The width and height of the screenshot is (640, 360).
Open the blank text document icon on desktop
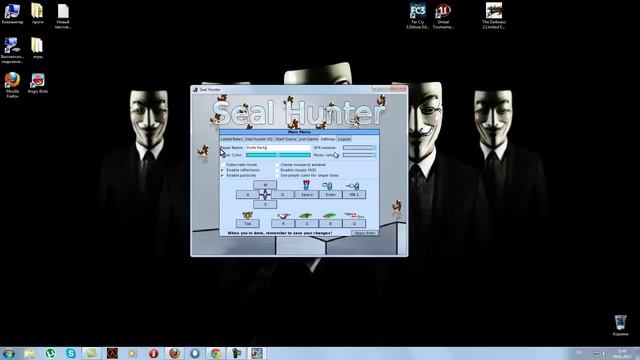tap(63, 16)
